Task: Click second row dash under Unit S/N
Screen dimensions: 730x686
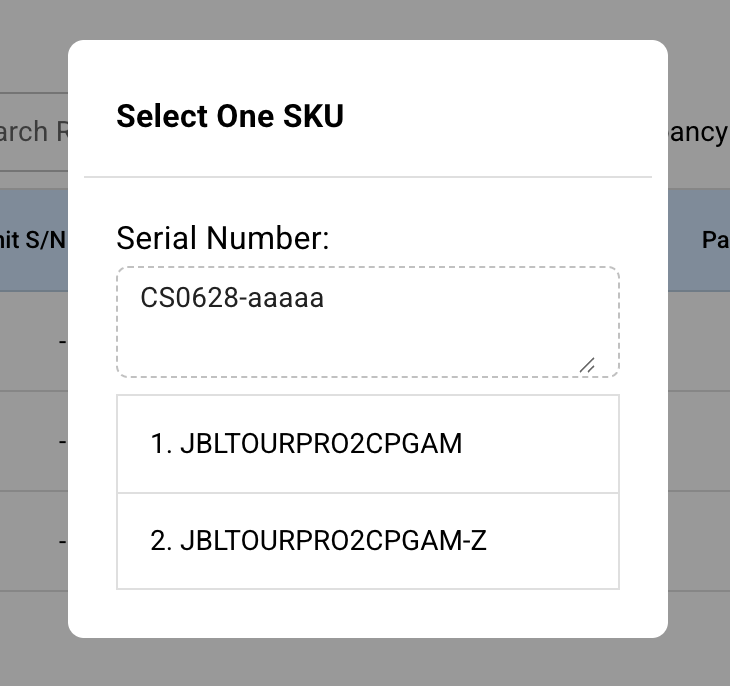Action: [x=62, y=441]
